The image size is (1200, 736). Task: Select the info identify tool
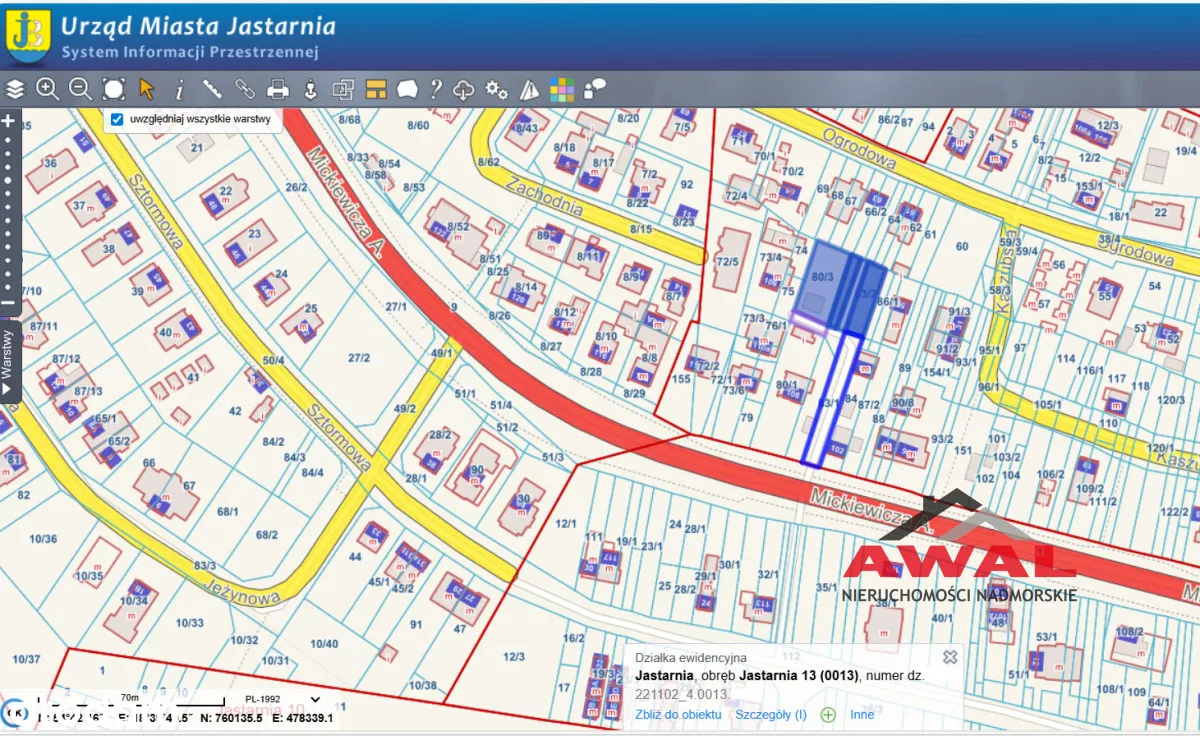point(180,90)
